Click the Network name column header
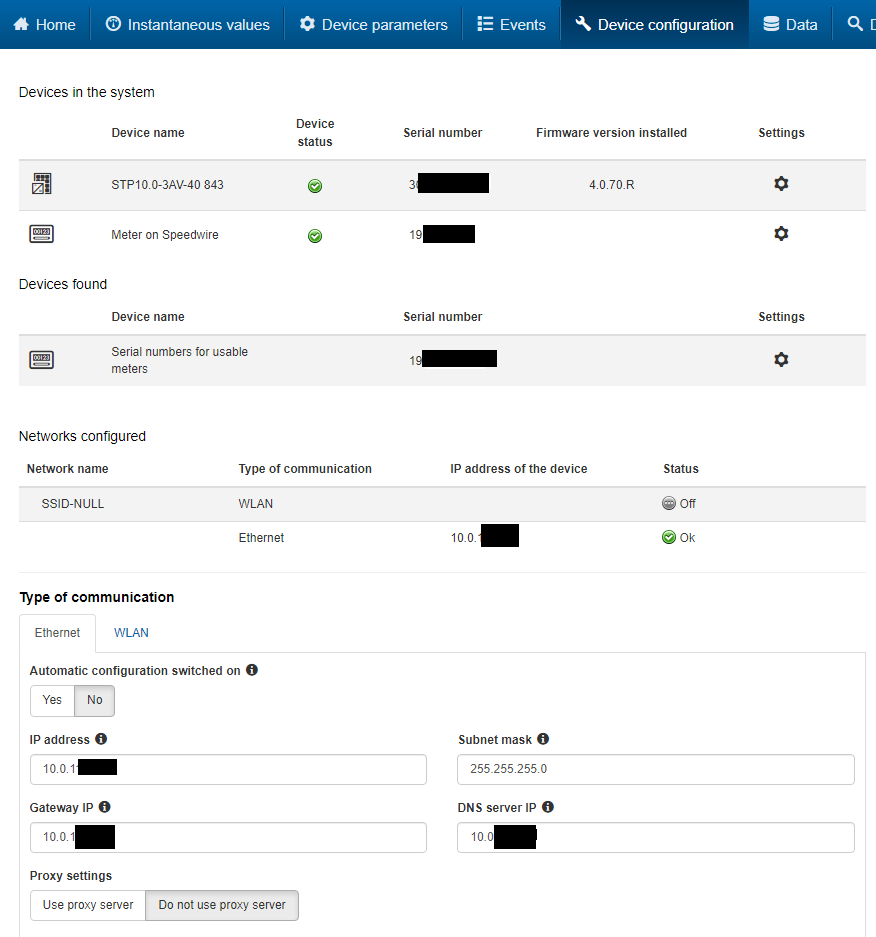The image size is (876, 937). (68, 468)
